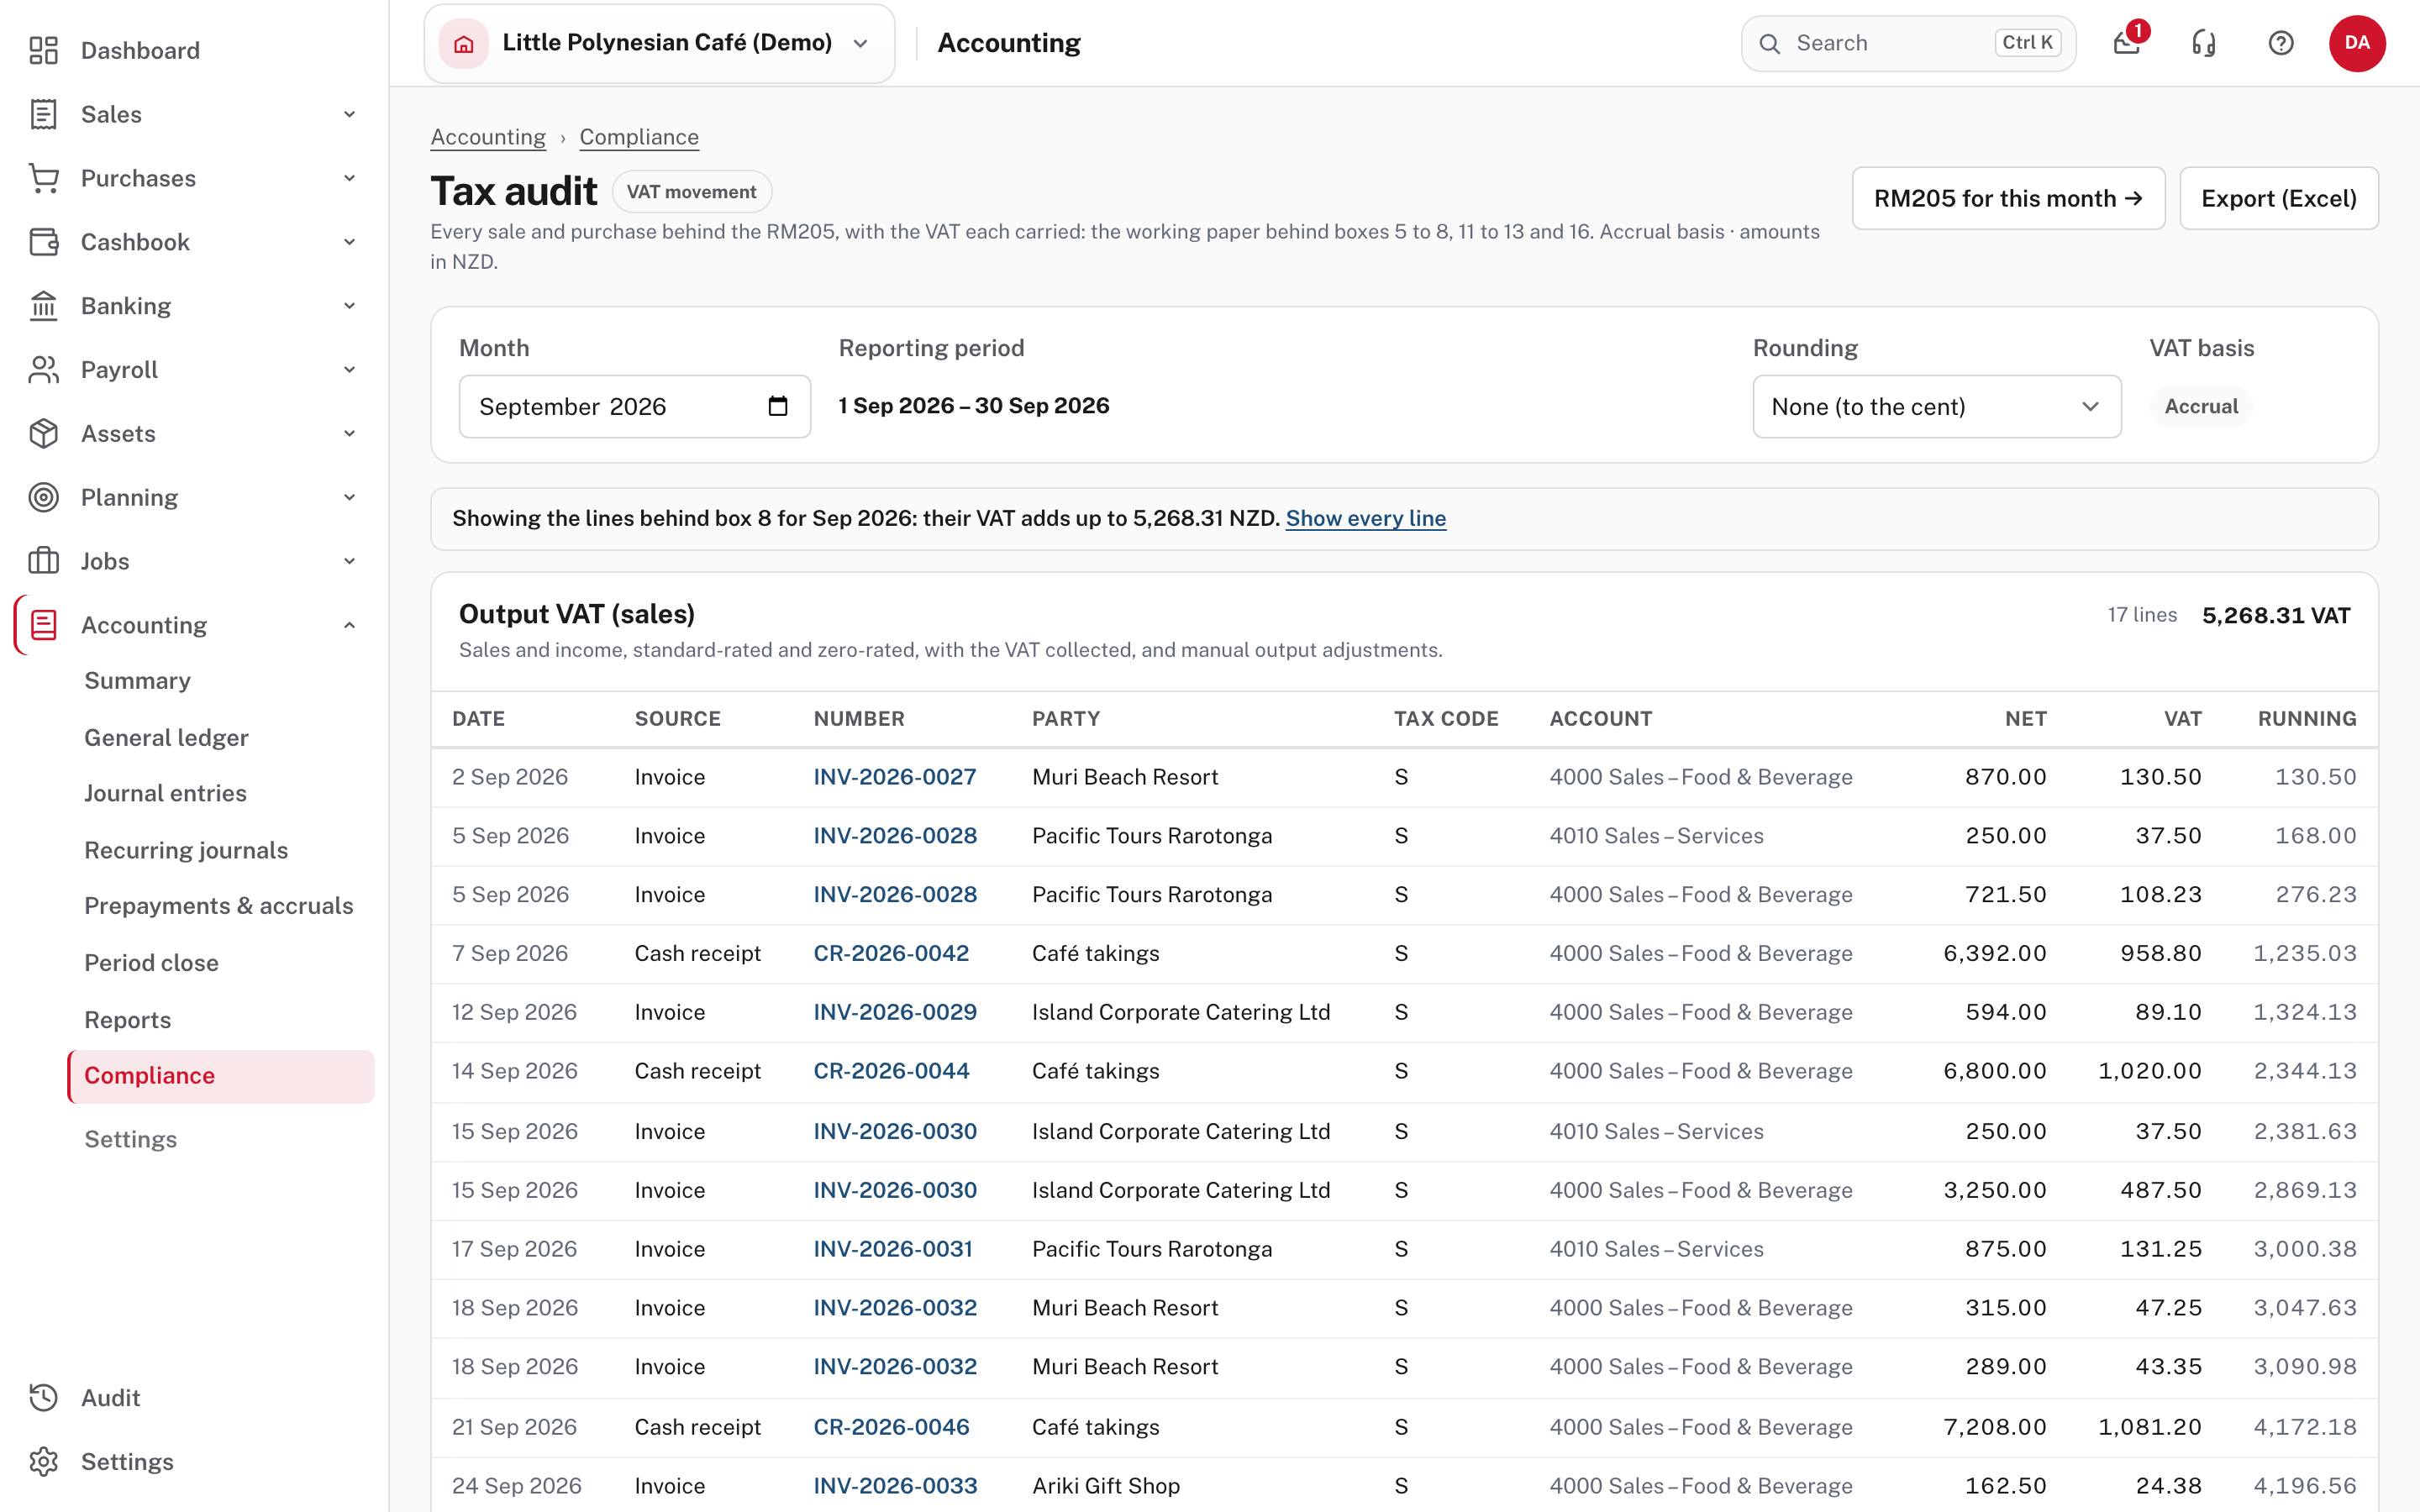Viewport: 2420px width, 1512px height.
Task: Open invoice INV-2026-0033
Action: pyautogui.click(x=895, y=1485)
